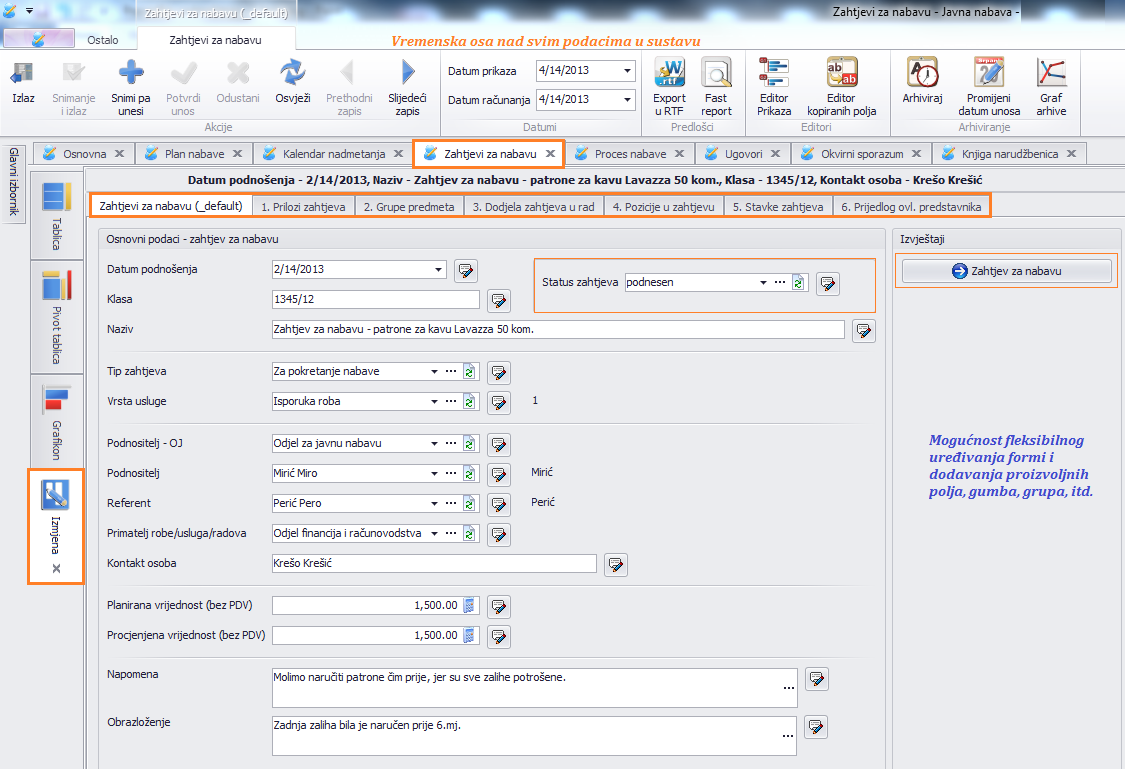1125x769 pixels.
Task: Click ellipsis button in Obrazloženje field
Action: pyautogui.click(x=788, y=737)
